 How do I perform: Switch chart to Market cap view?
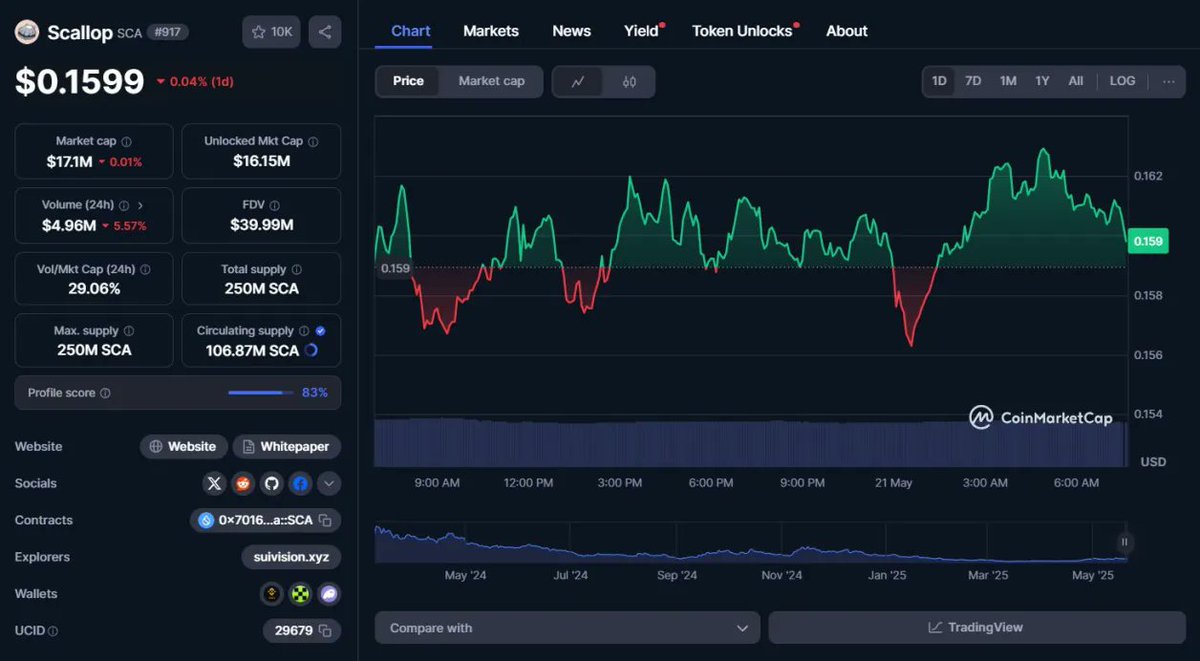491,81
